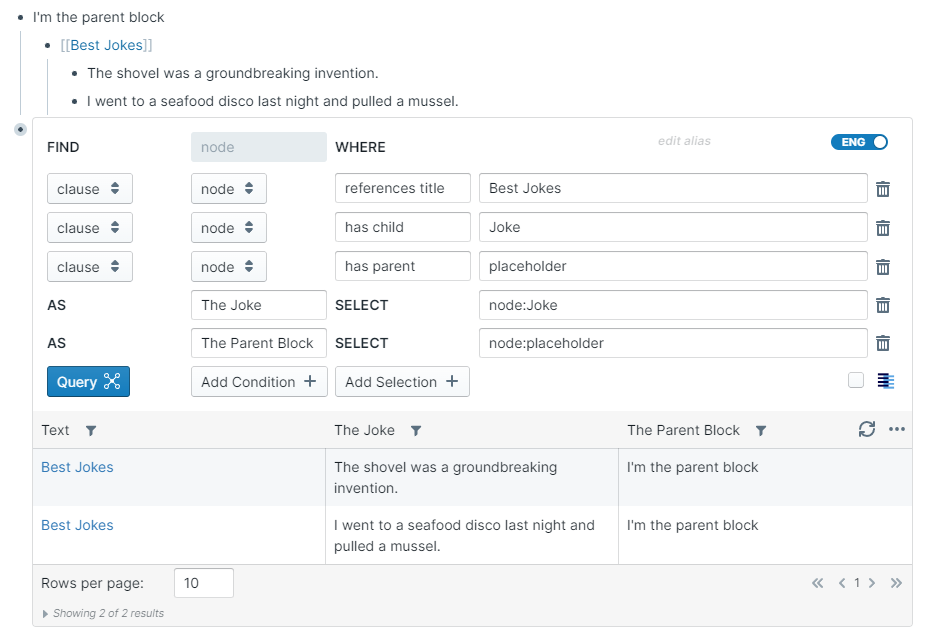Delete the has child Joke condition
This screenshot has width=938, height=640.
point(883,228)
